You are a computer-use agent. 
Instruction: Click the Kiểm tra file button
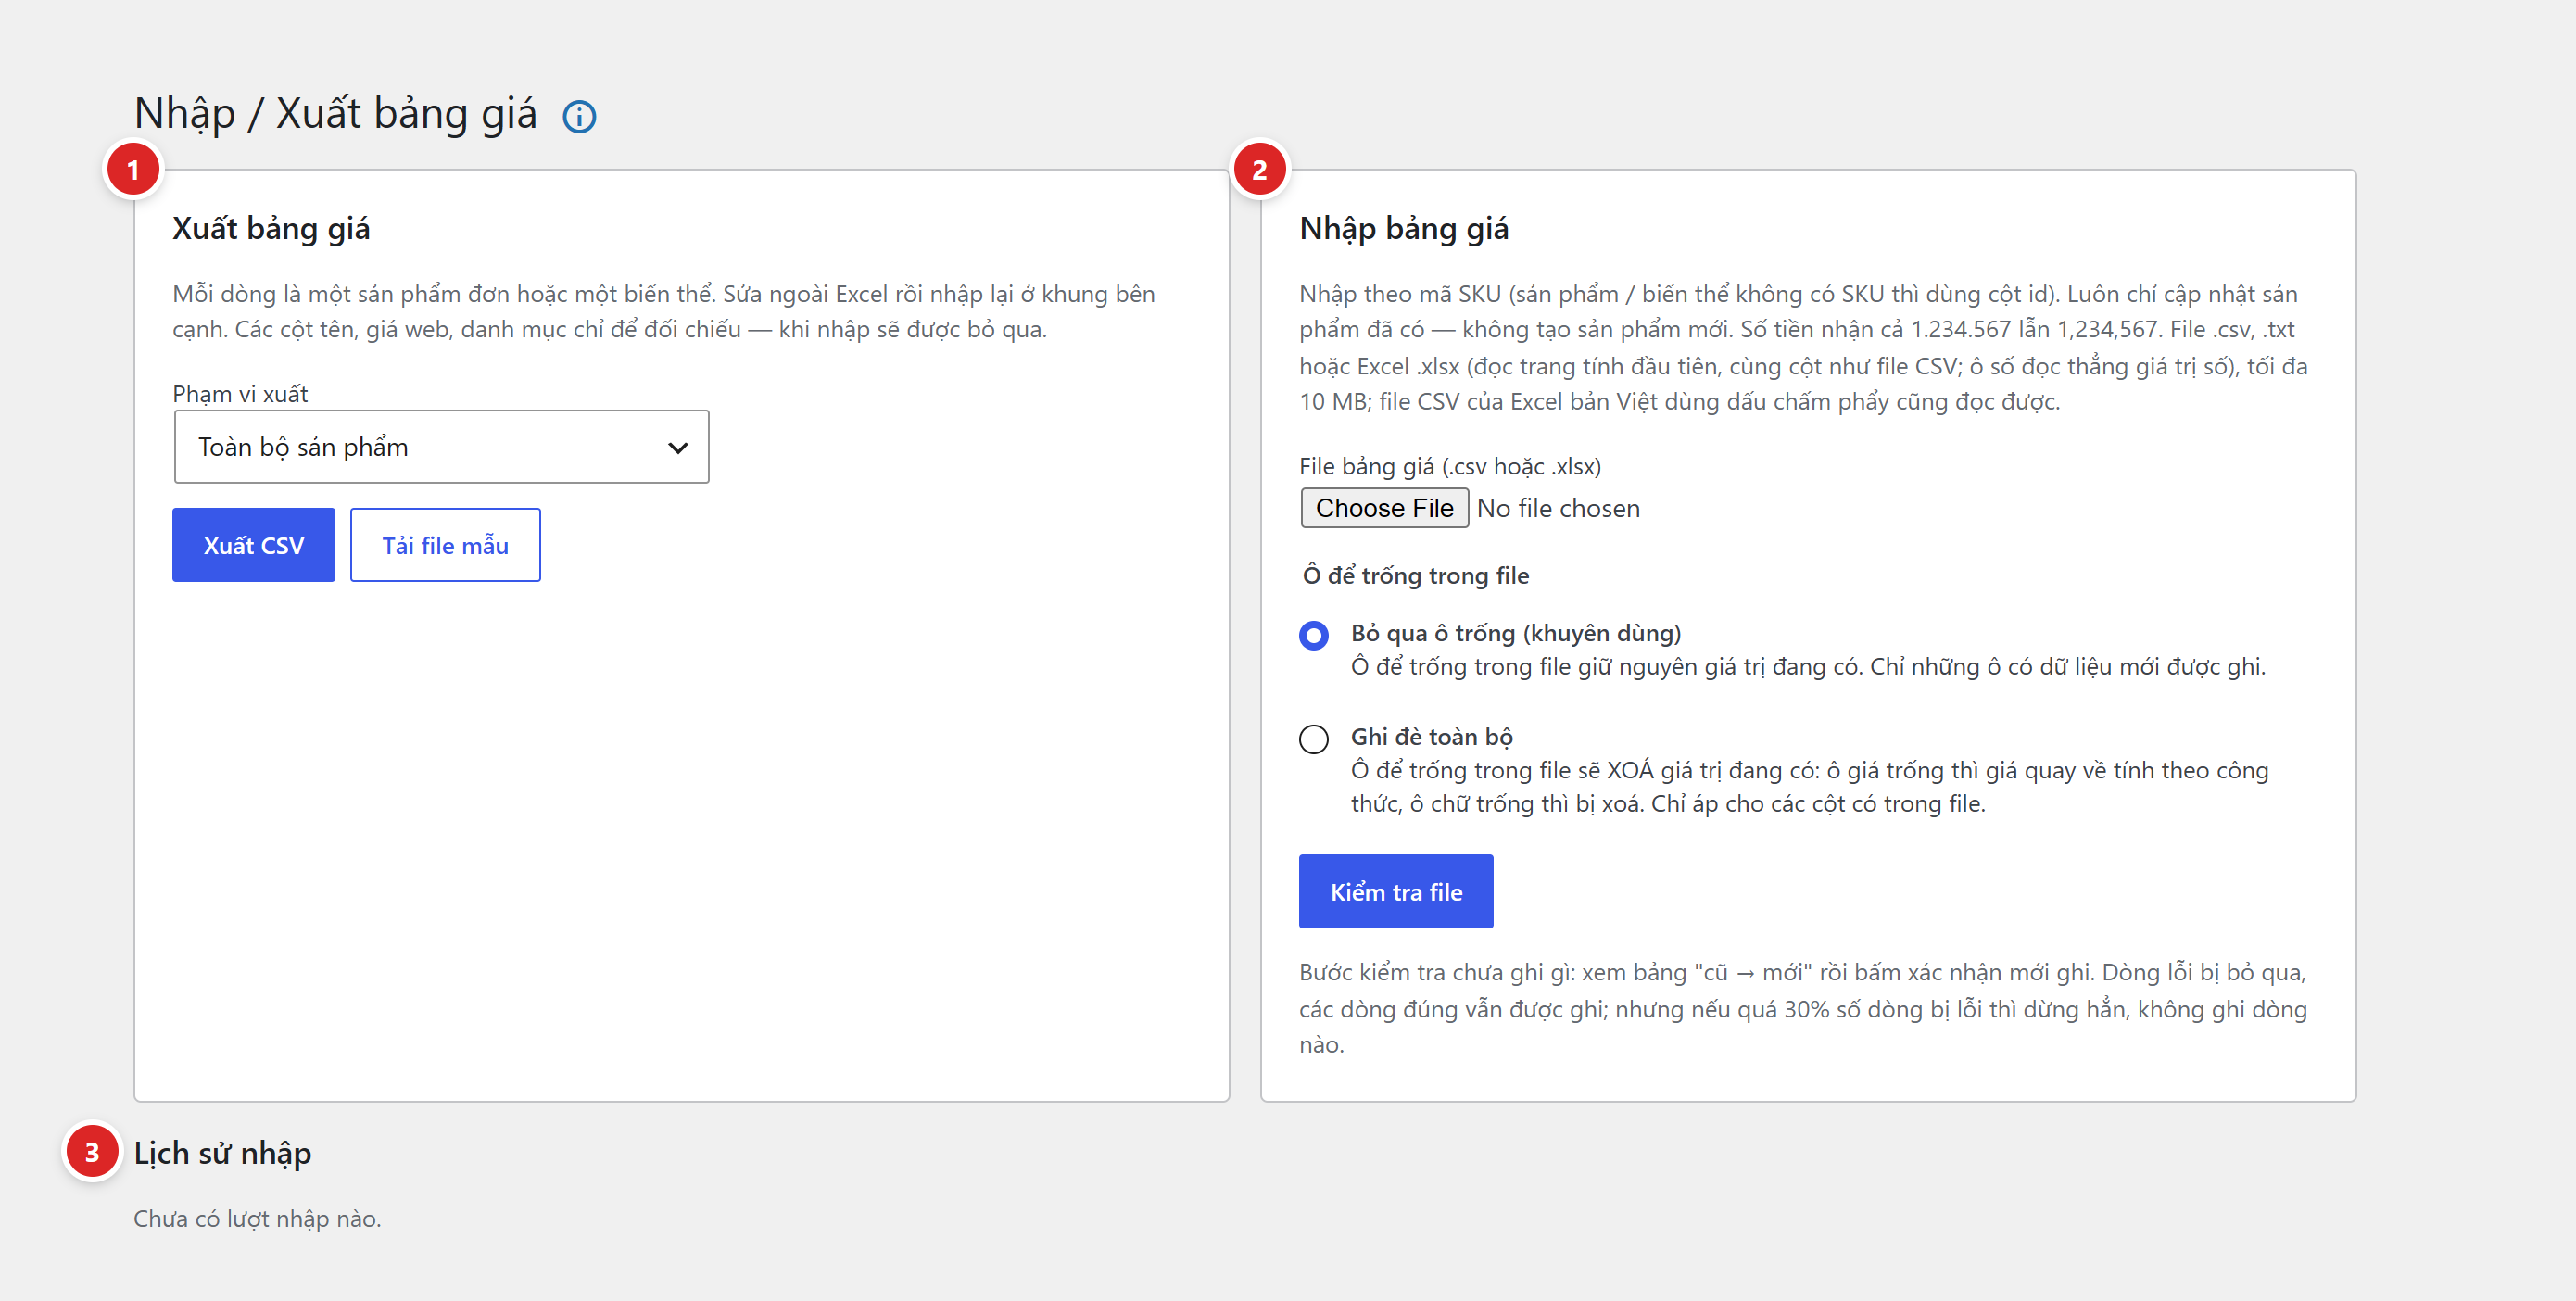pos(1396,892)
